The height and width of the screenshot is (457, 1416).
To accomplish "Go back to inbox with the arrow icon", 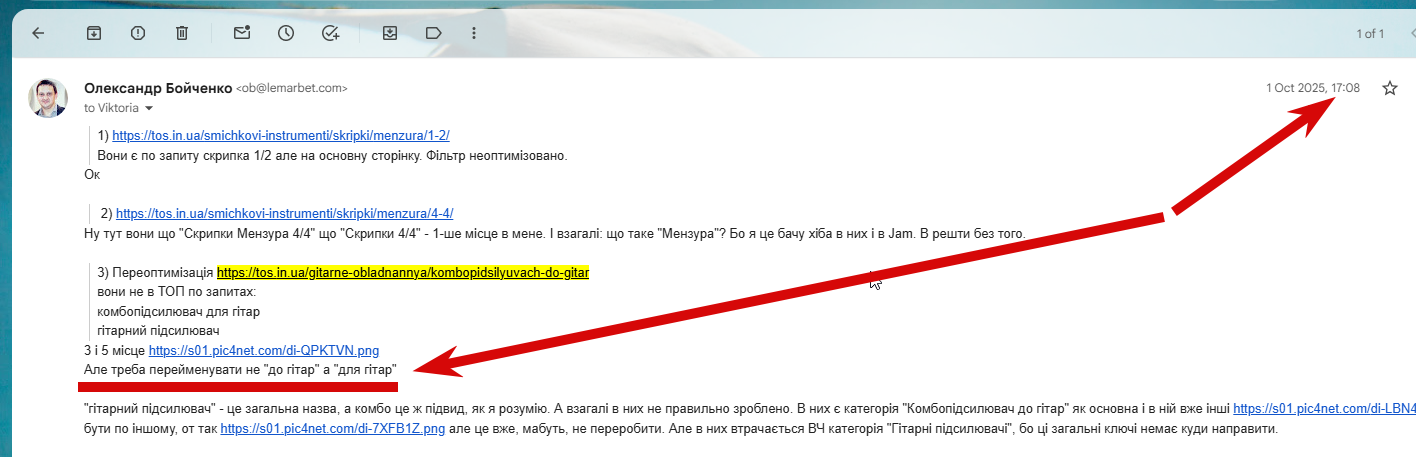I will [38, 33].
